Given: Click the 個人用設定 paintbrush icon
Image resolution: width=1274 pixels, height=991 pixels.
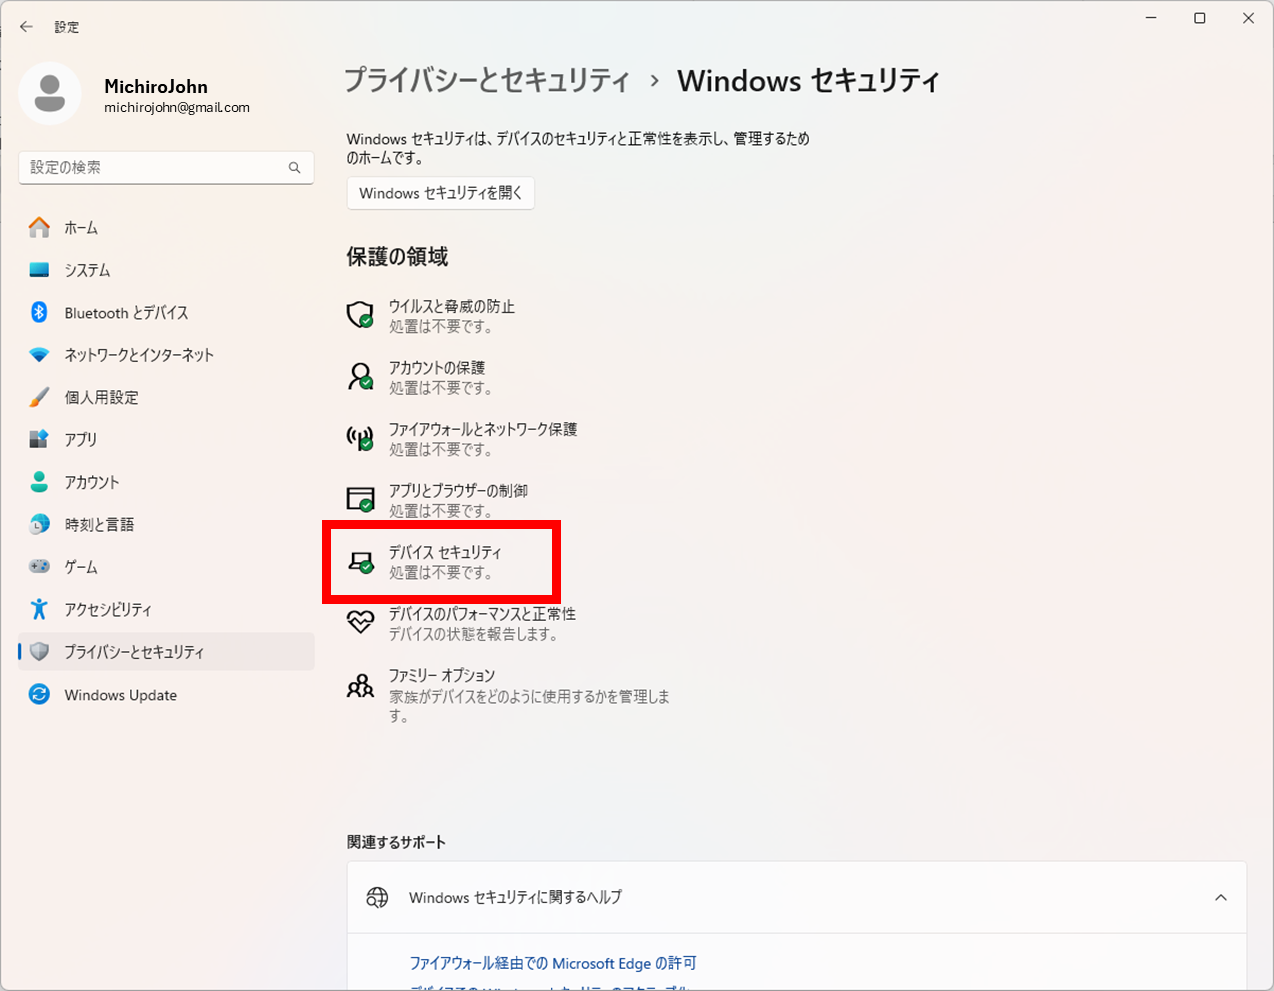Looking at the screenshot, I should 39,397.
